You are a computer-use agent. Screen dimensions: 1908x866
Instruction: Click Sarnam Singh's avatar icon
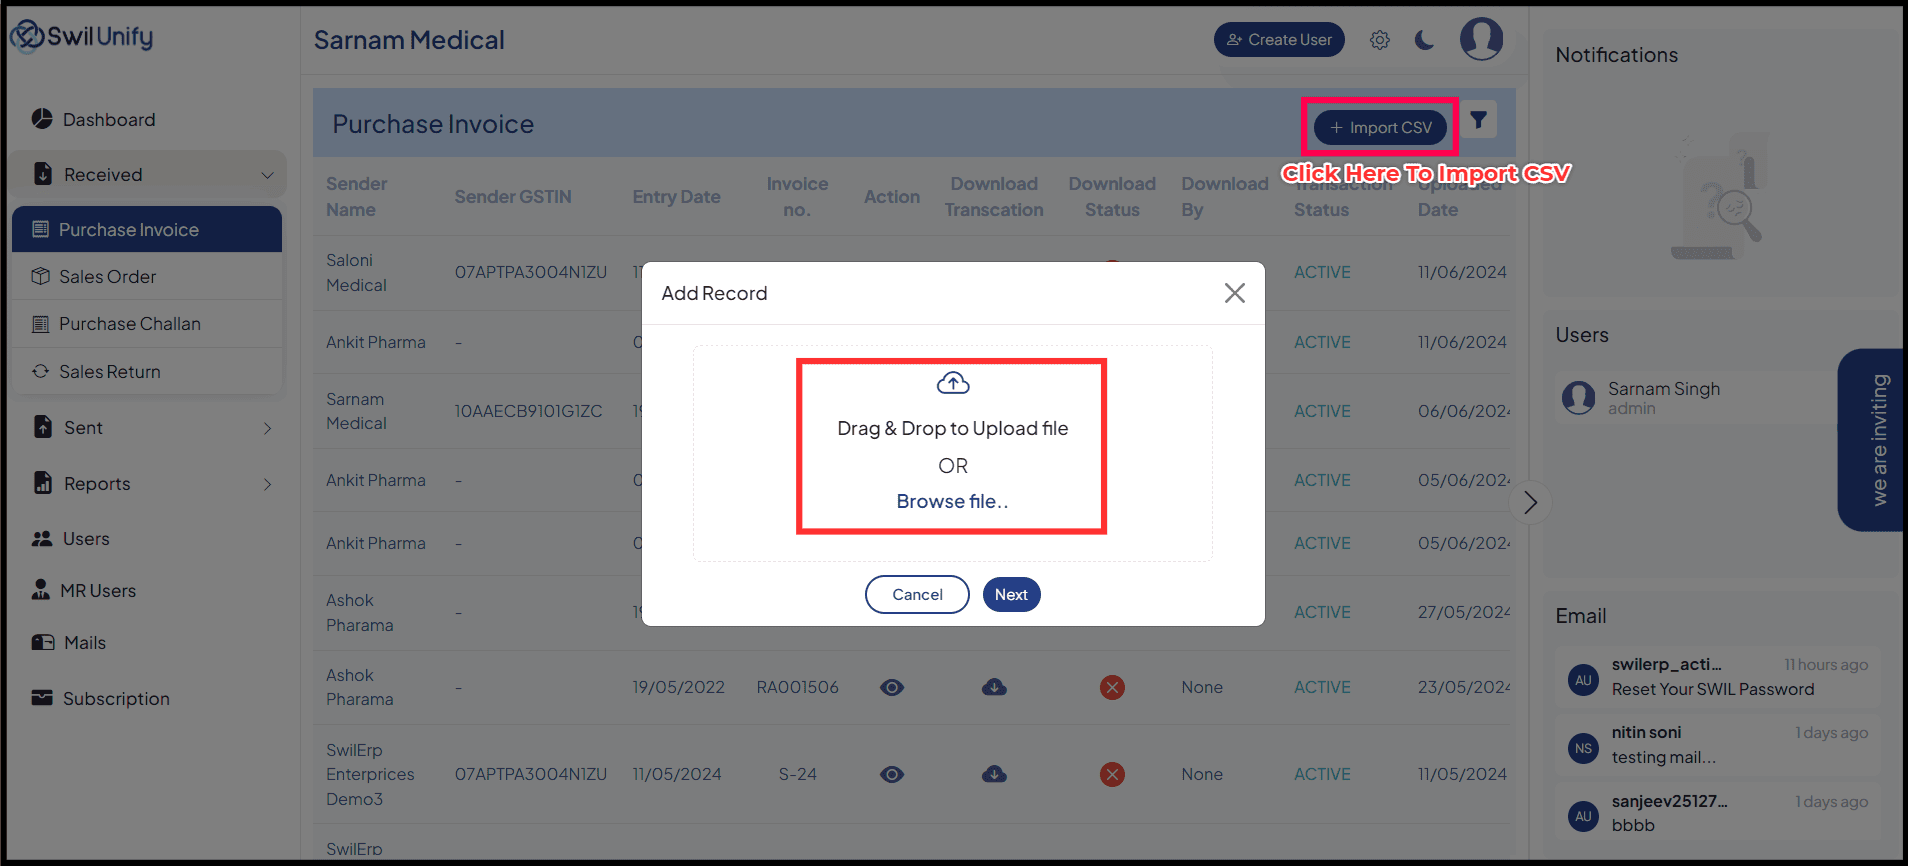(x=1579, y=398)
